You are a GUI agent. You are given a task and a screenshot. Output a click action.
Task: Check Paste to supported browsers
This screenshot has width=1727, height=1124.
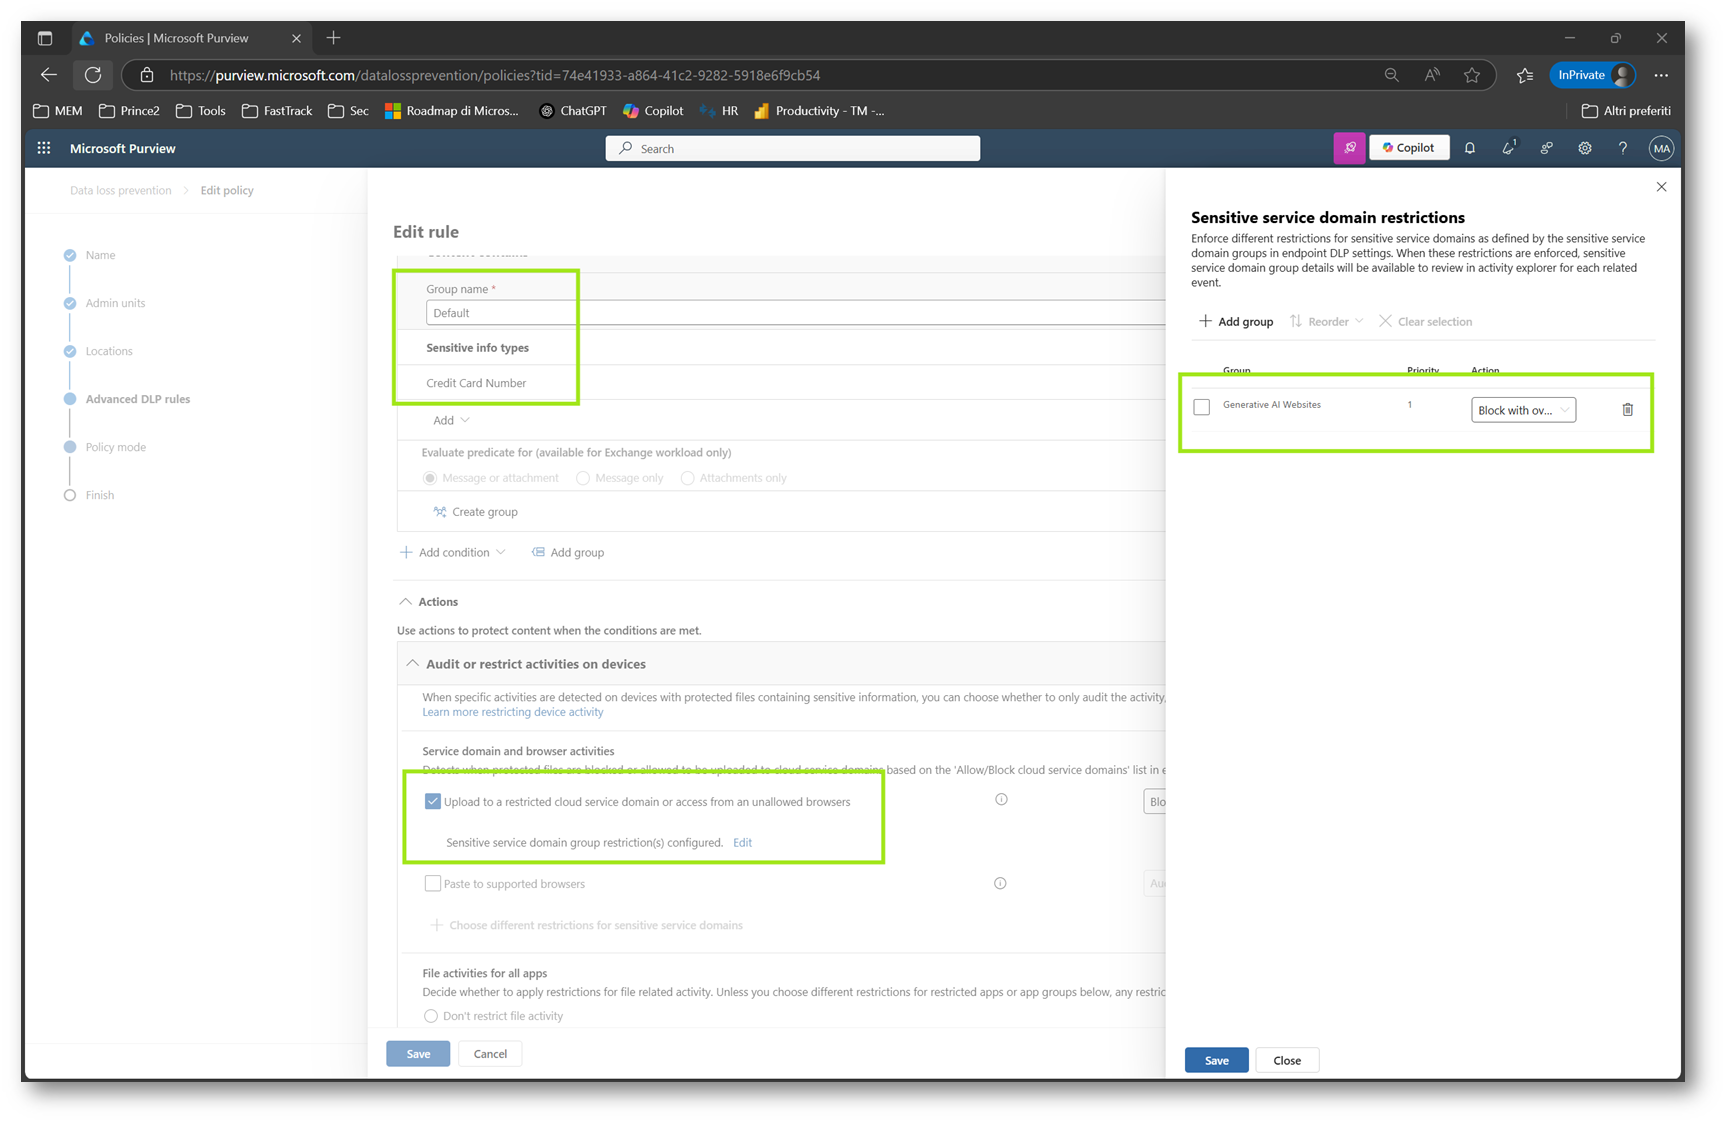[433, 883]
